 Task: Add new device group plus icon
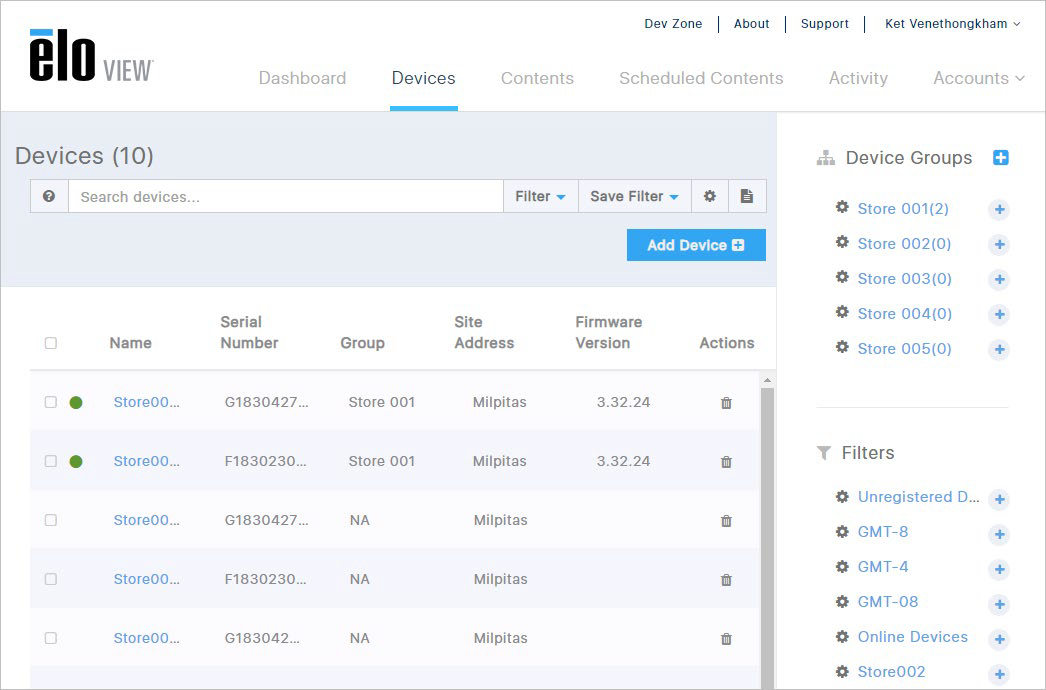point(1001,157)
